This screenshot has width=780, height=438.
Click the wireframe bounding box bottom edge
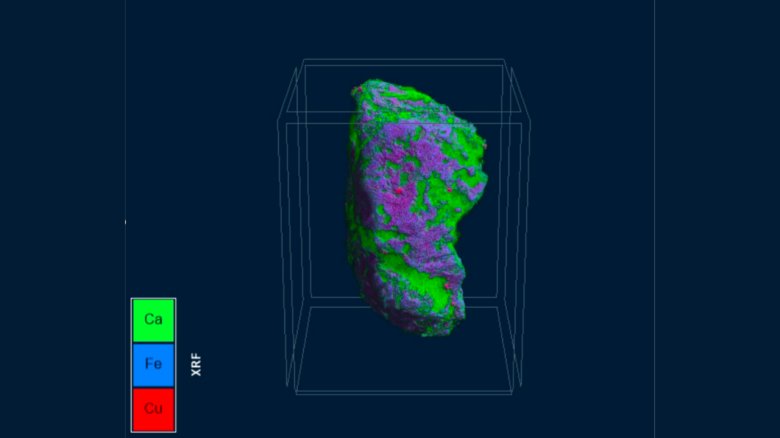[x=404, y=393]
